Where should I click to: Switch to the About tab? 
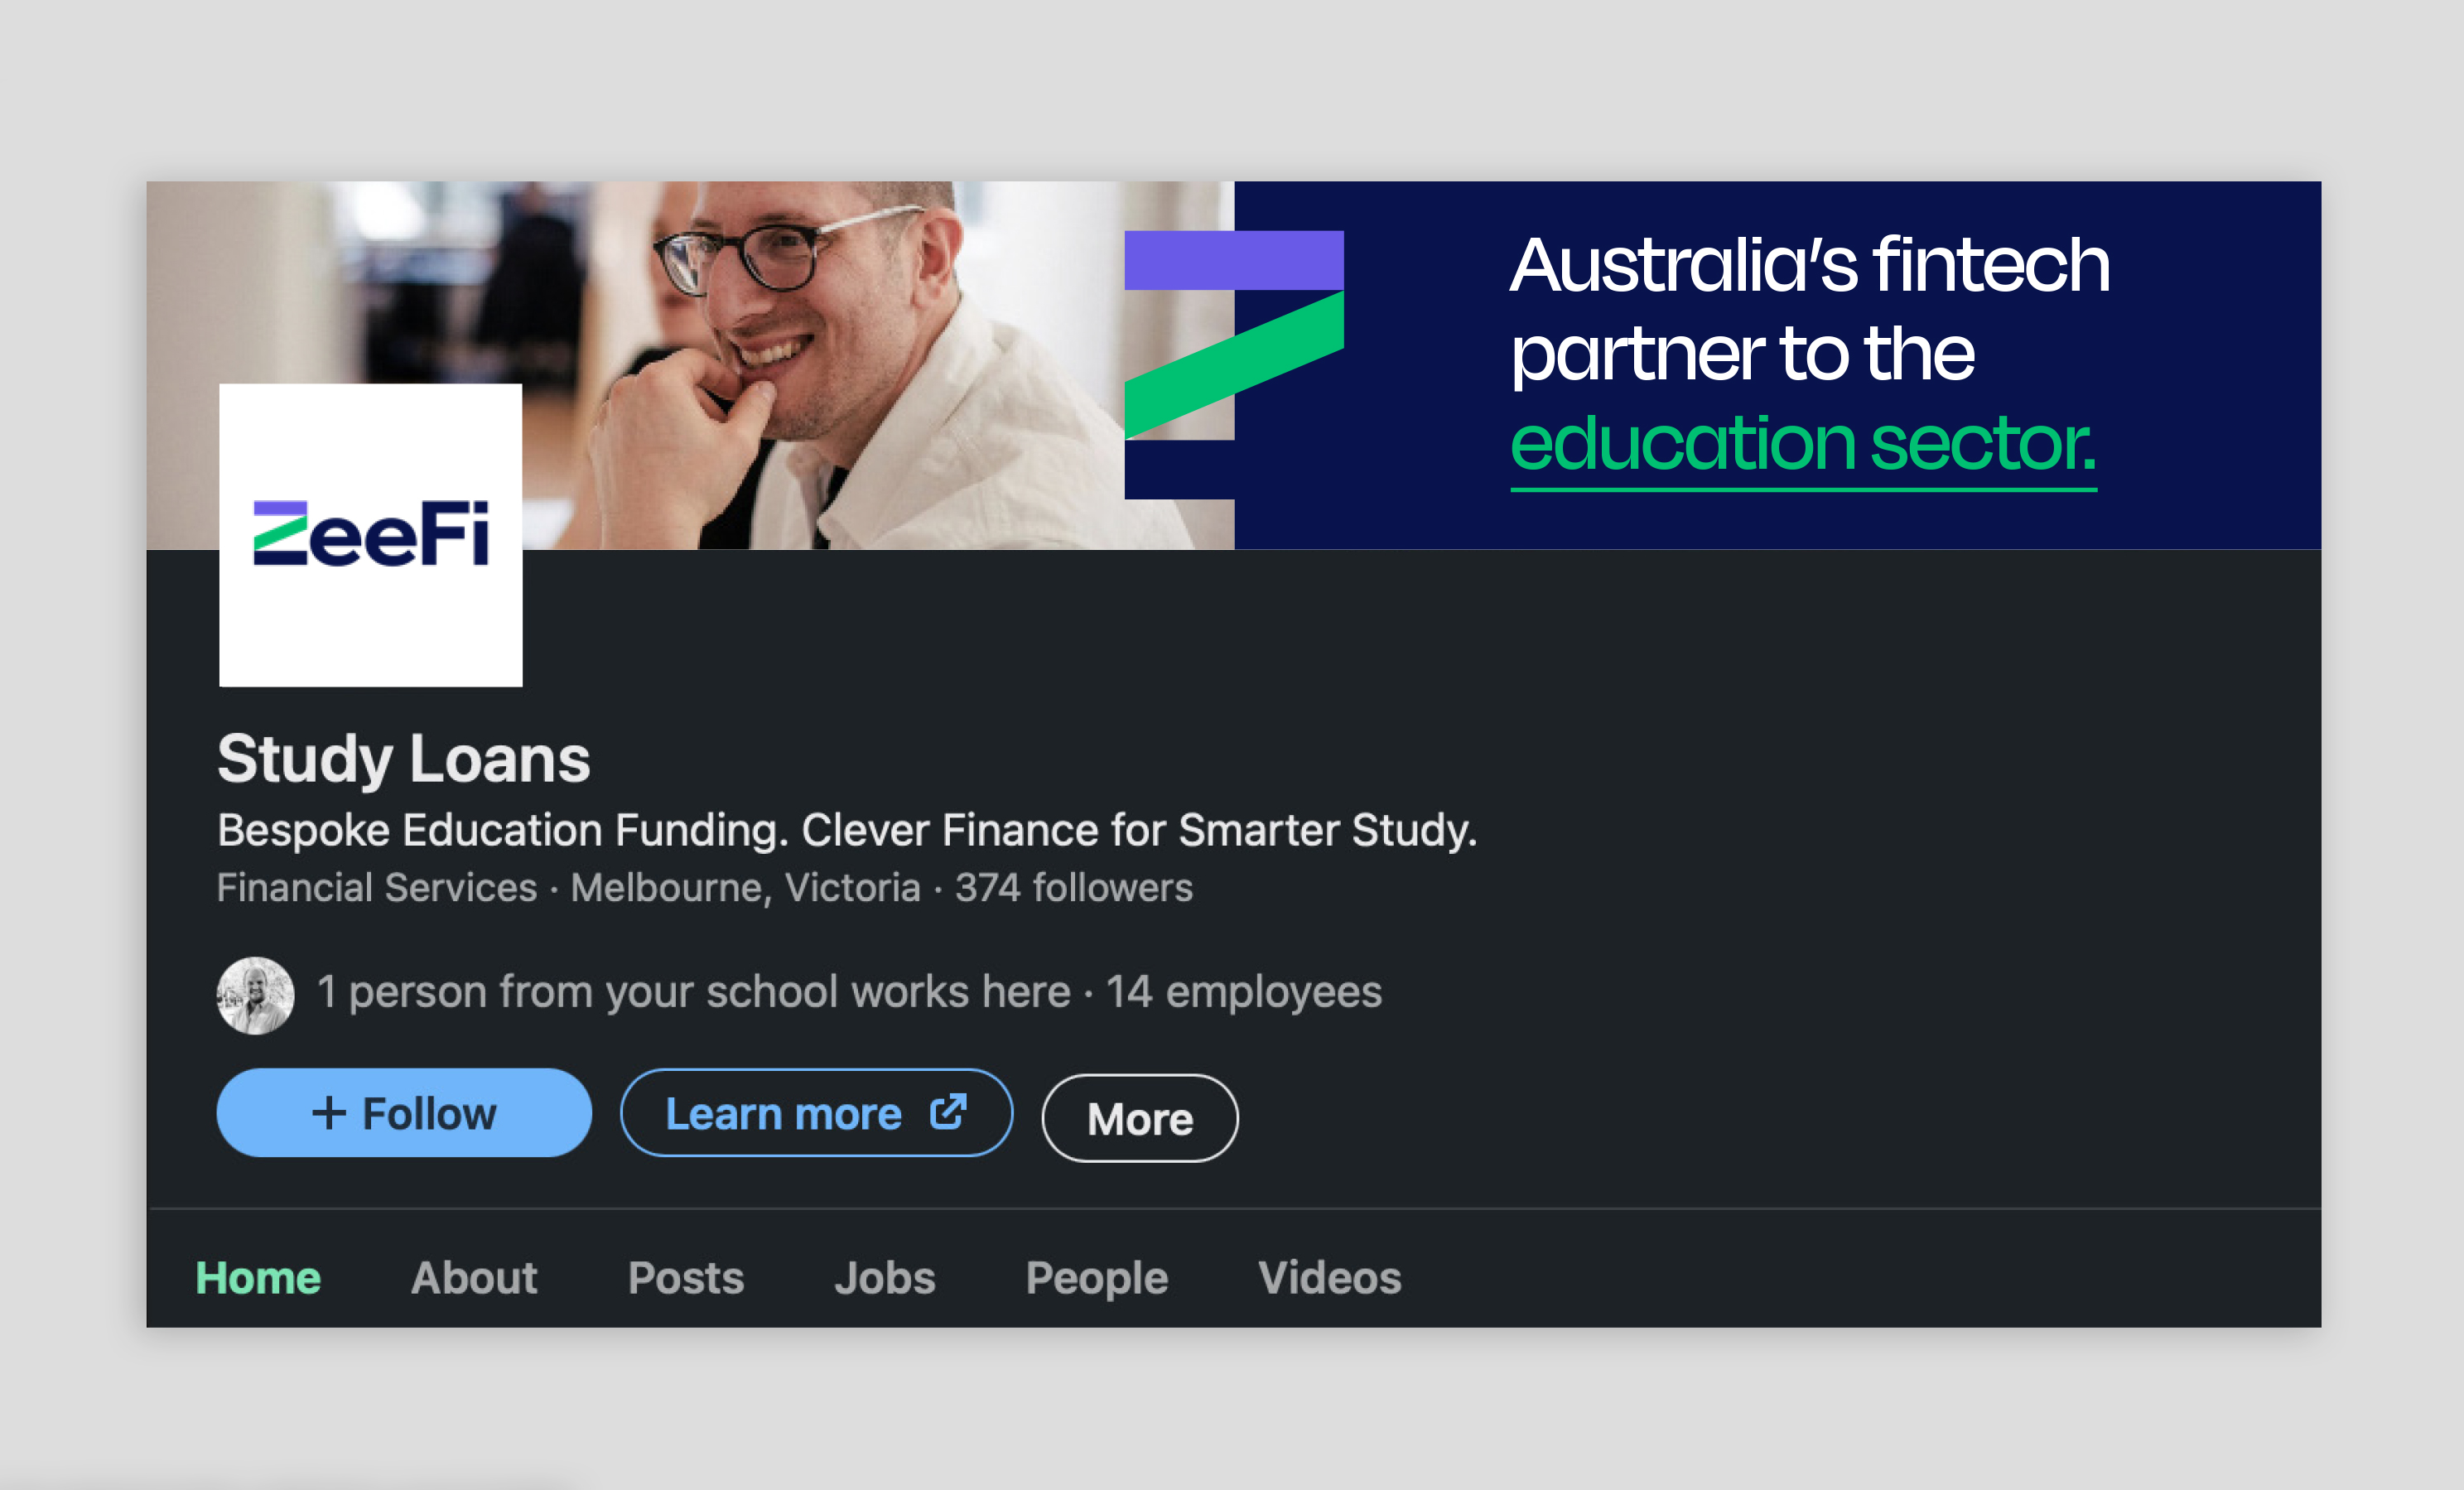474,1278
